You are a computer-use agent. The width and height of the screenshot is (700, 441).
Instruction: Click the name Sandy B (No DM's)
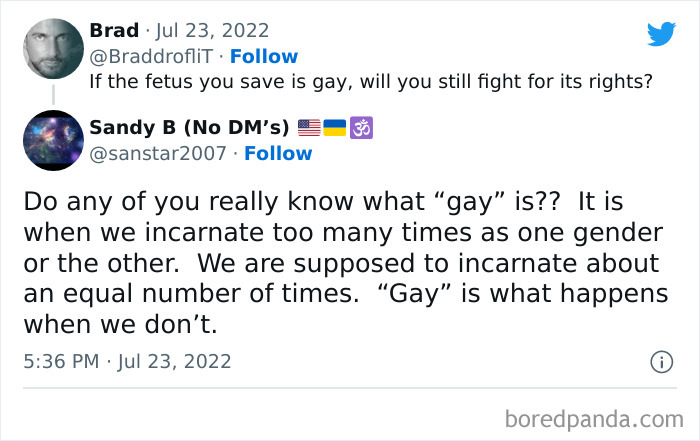coord(189,127)
